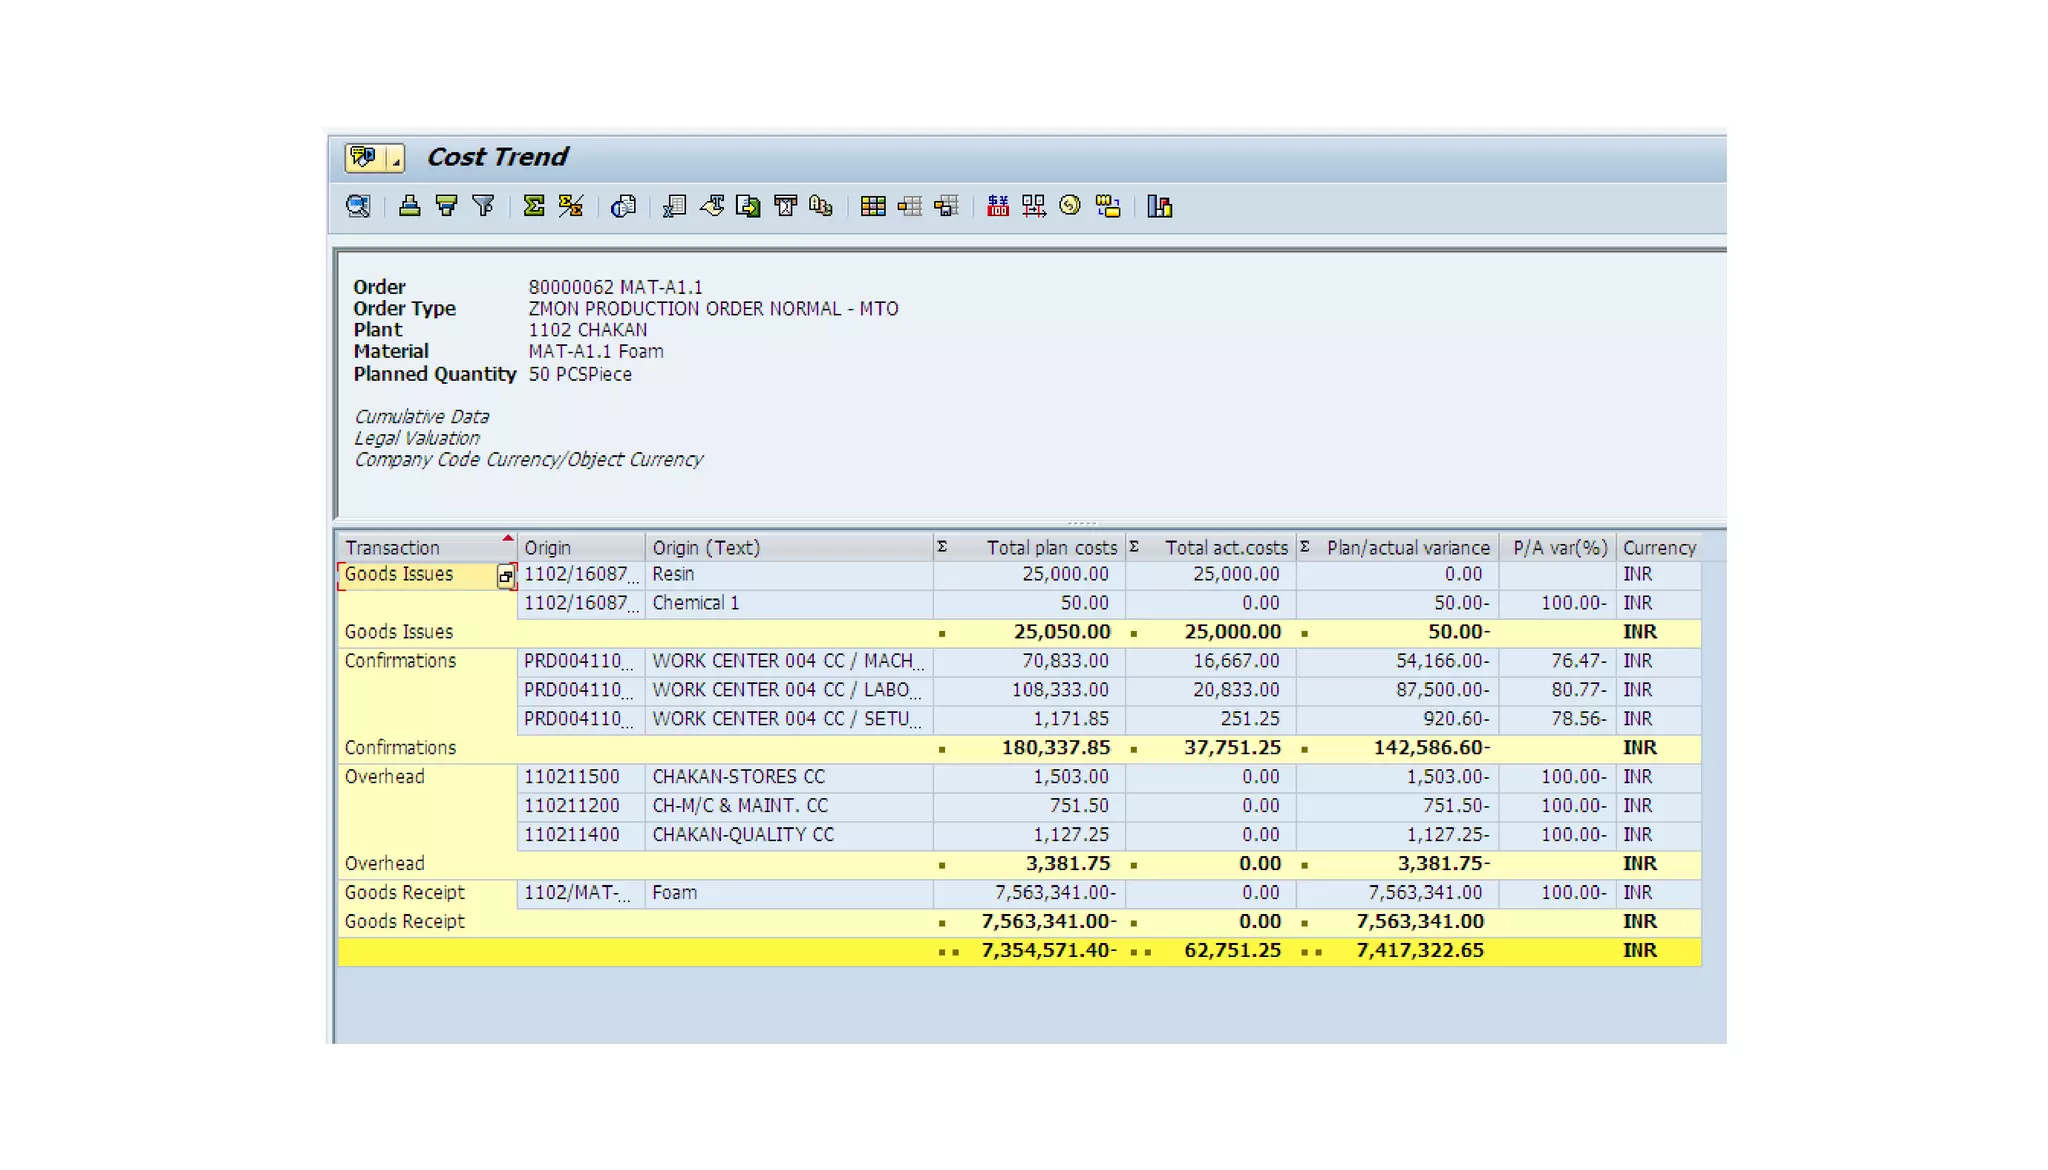The image size is (2048, 1170).
Task: Click the Set filter funnel icon
Action: pyautogui.click(x=484, y=206)
